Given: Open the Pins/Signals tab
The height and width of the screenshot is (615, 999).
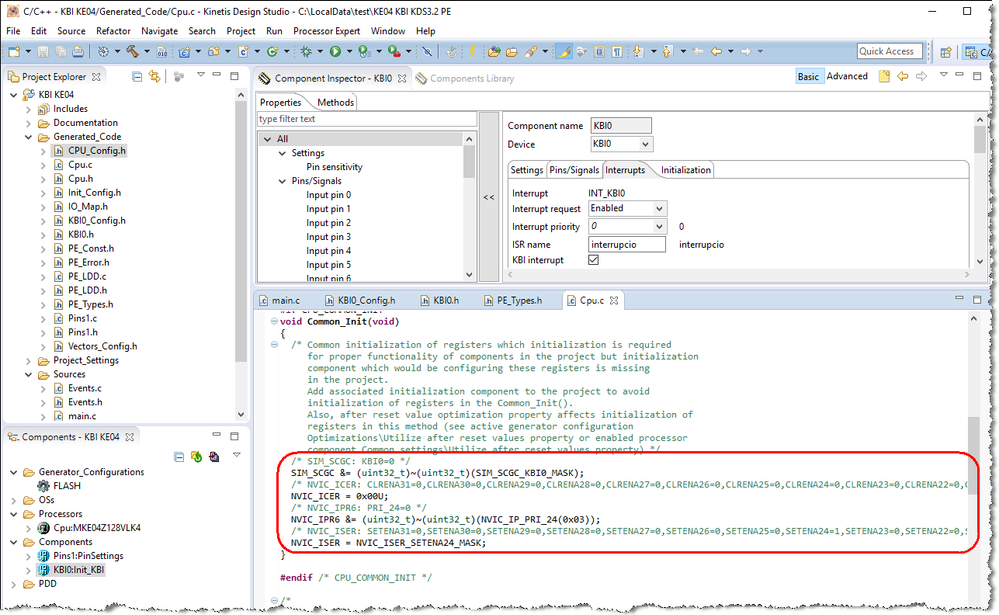Looking at the screenshot, I should (x=574, y=170).
